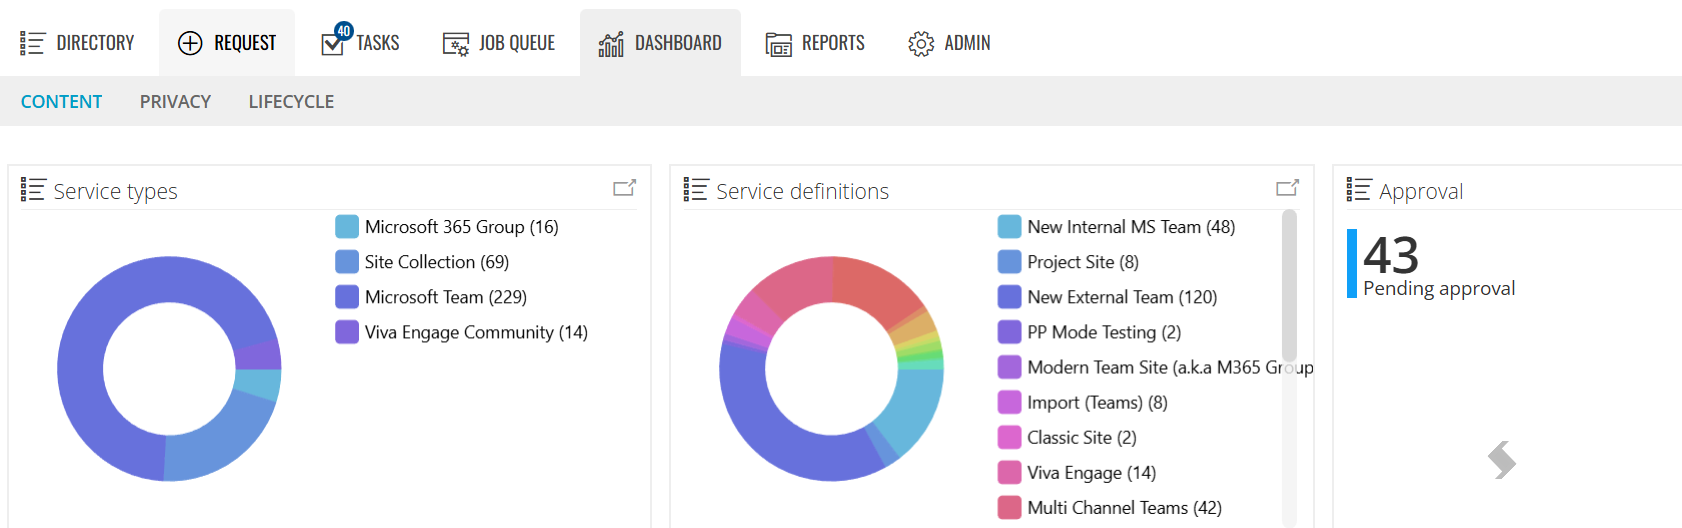Screen dimensions: 1682x528
Task: Click the list icon beside the Approval title
Action: coord(1359,190)
